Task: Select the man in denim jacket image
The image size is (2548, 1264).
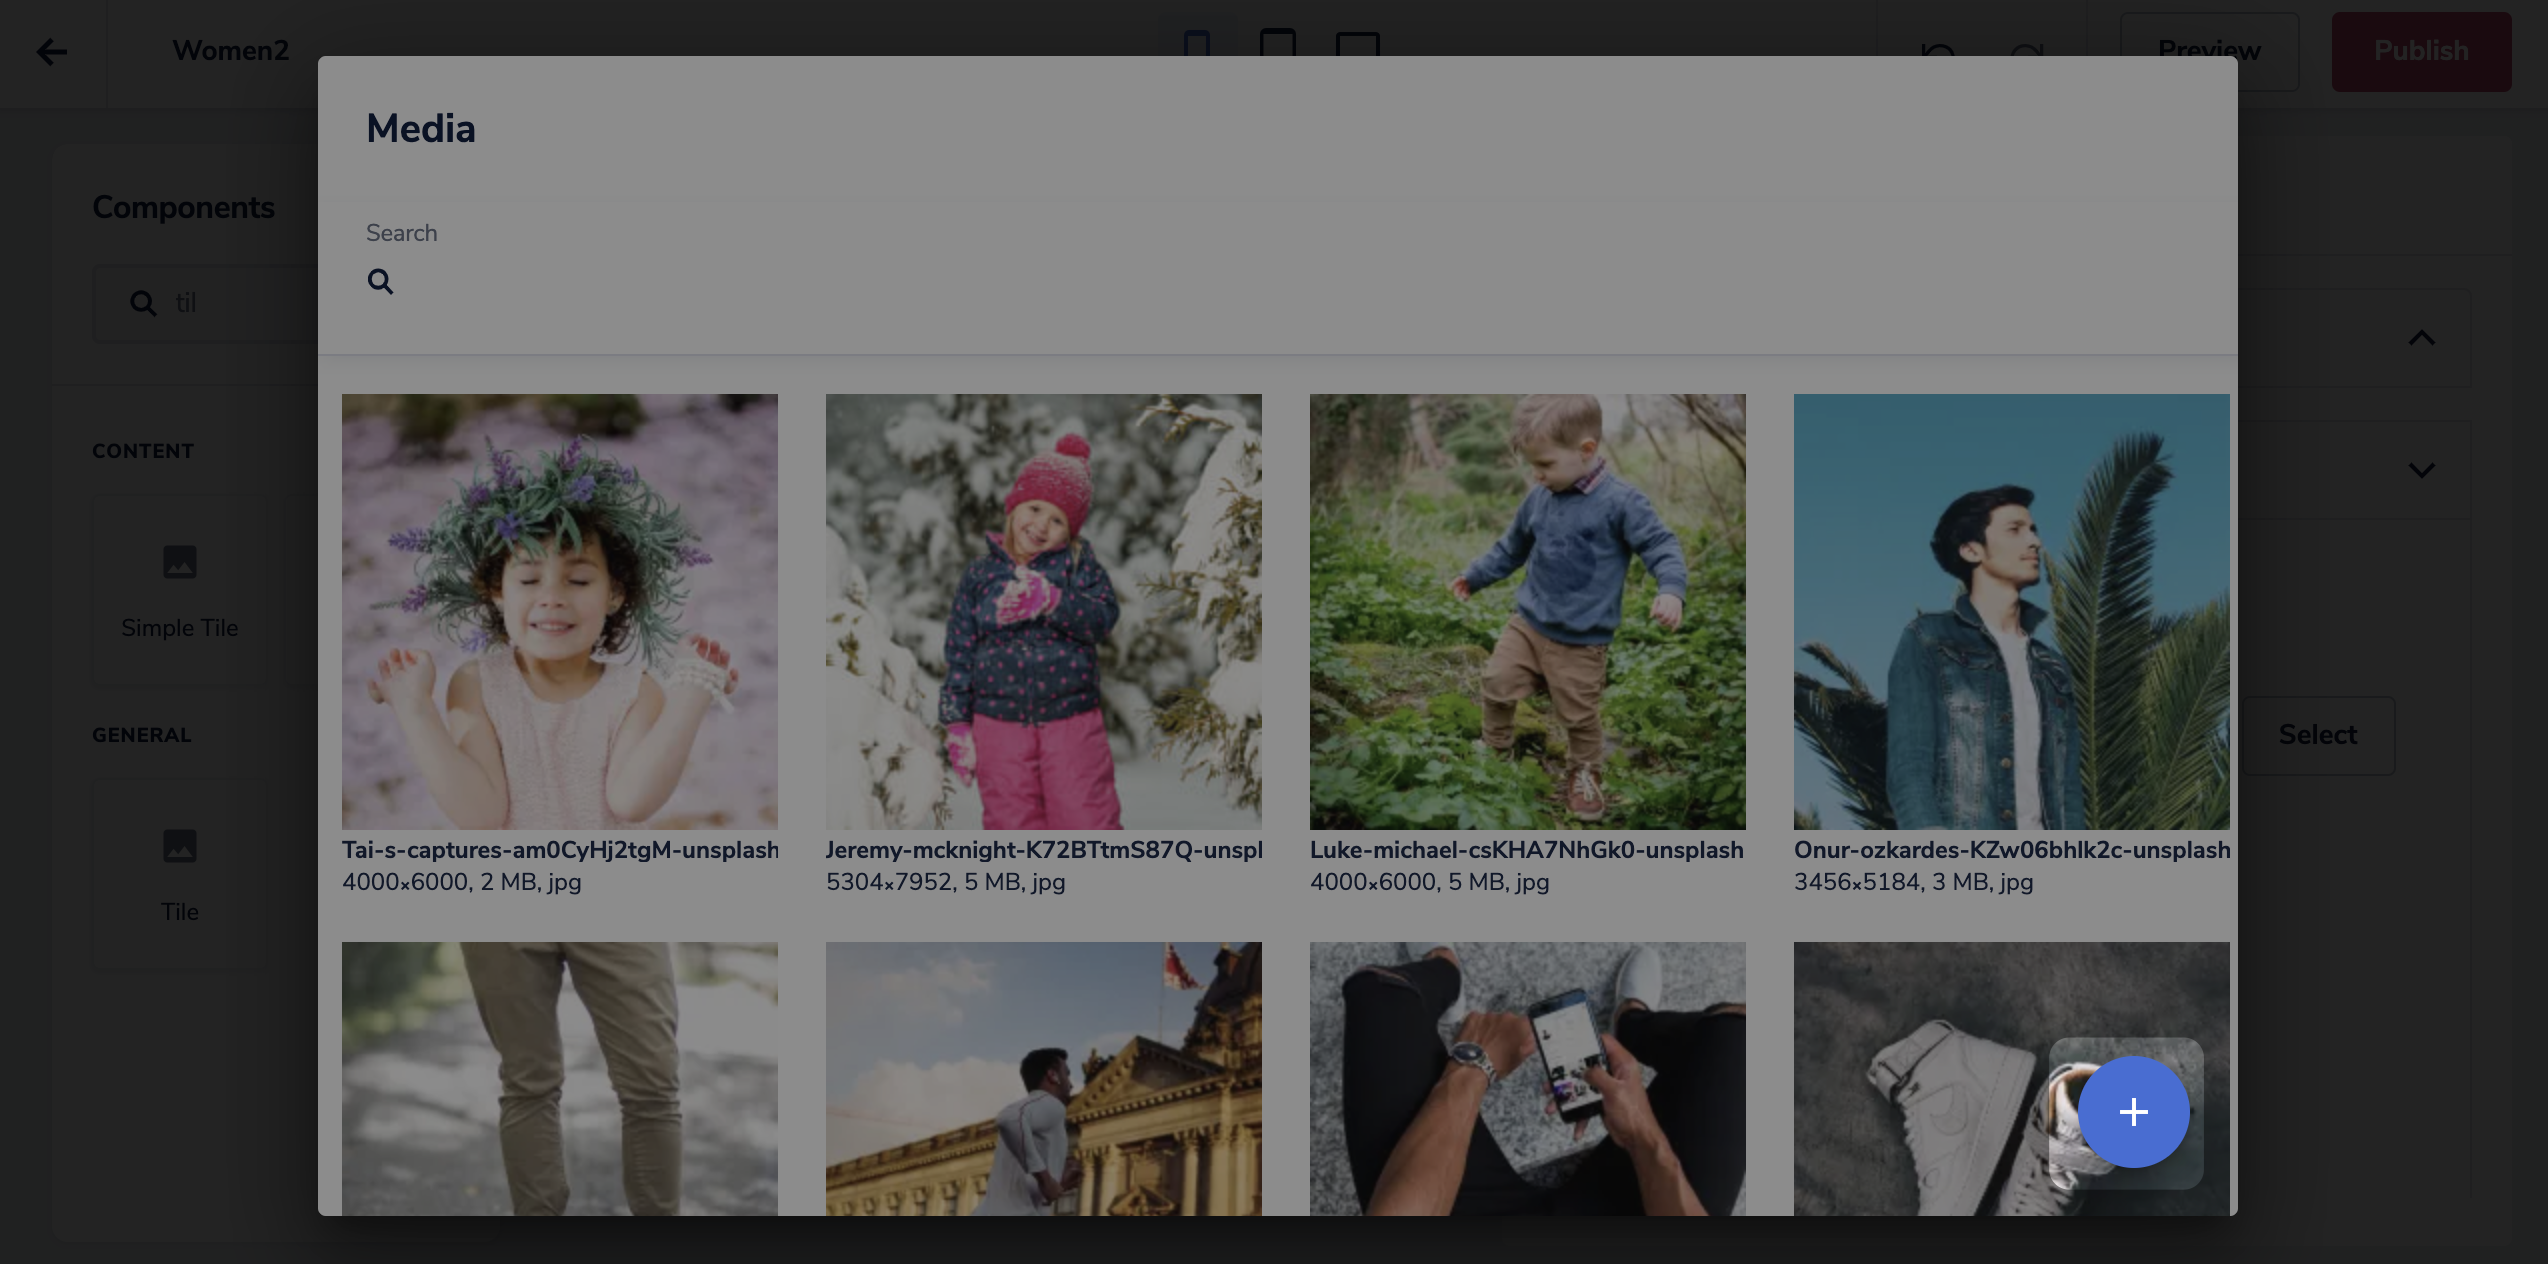Action: 2012,611
